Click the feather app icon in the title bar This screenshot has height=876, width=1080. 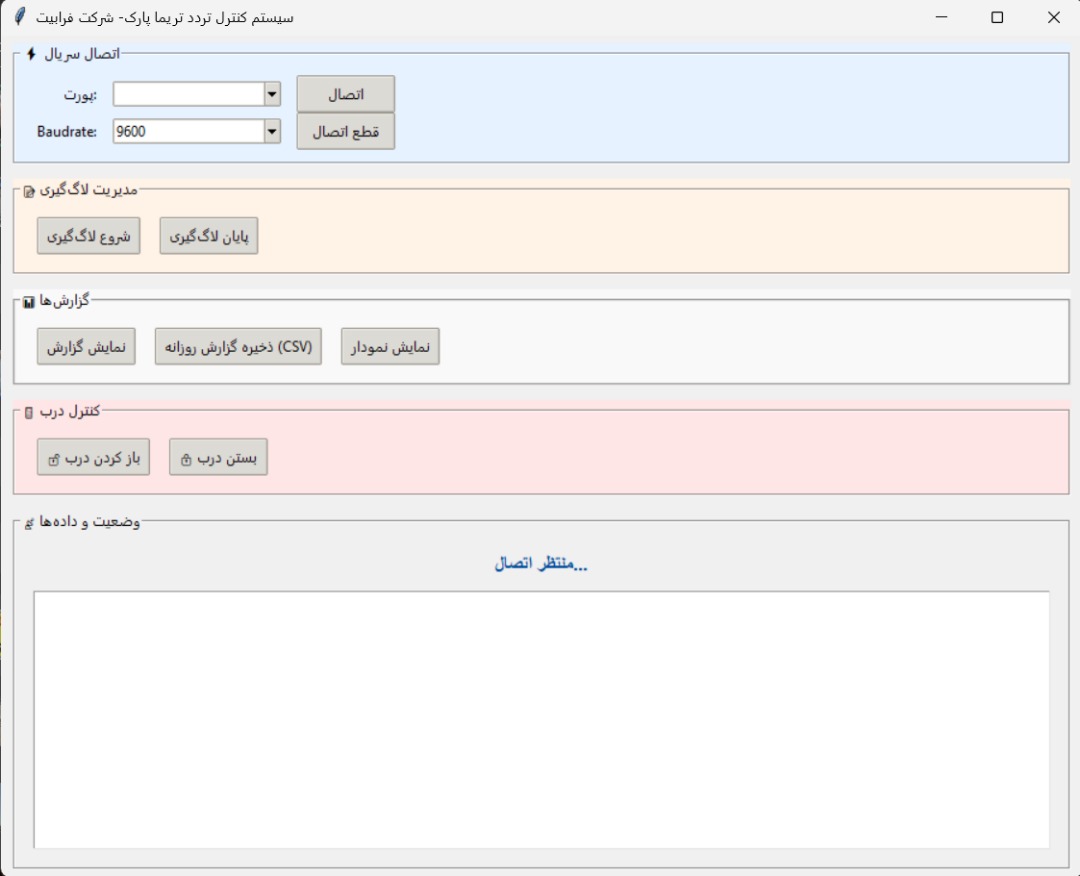[20, 17]
